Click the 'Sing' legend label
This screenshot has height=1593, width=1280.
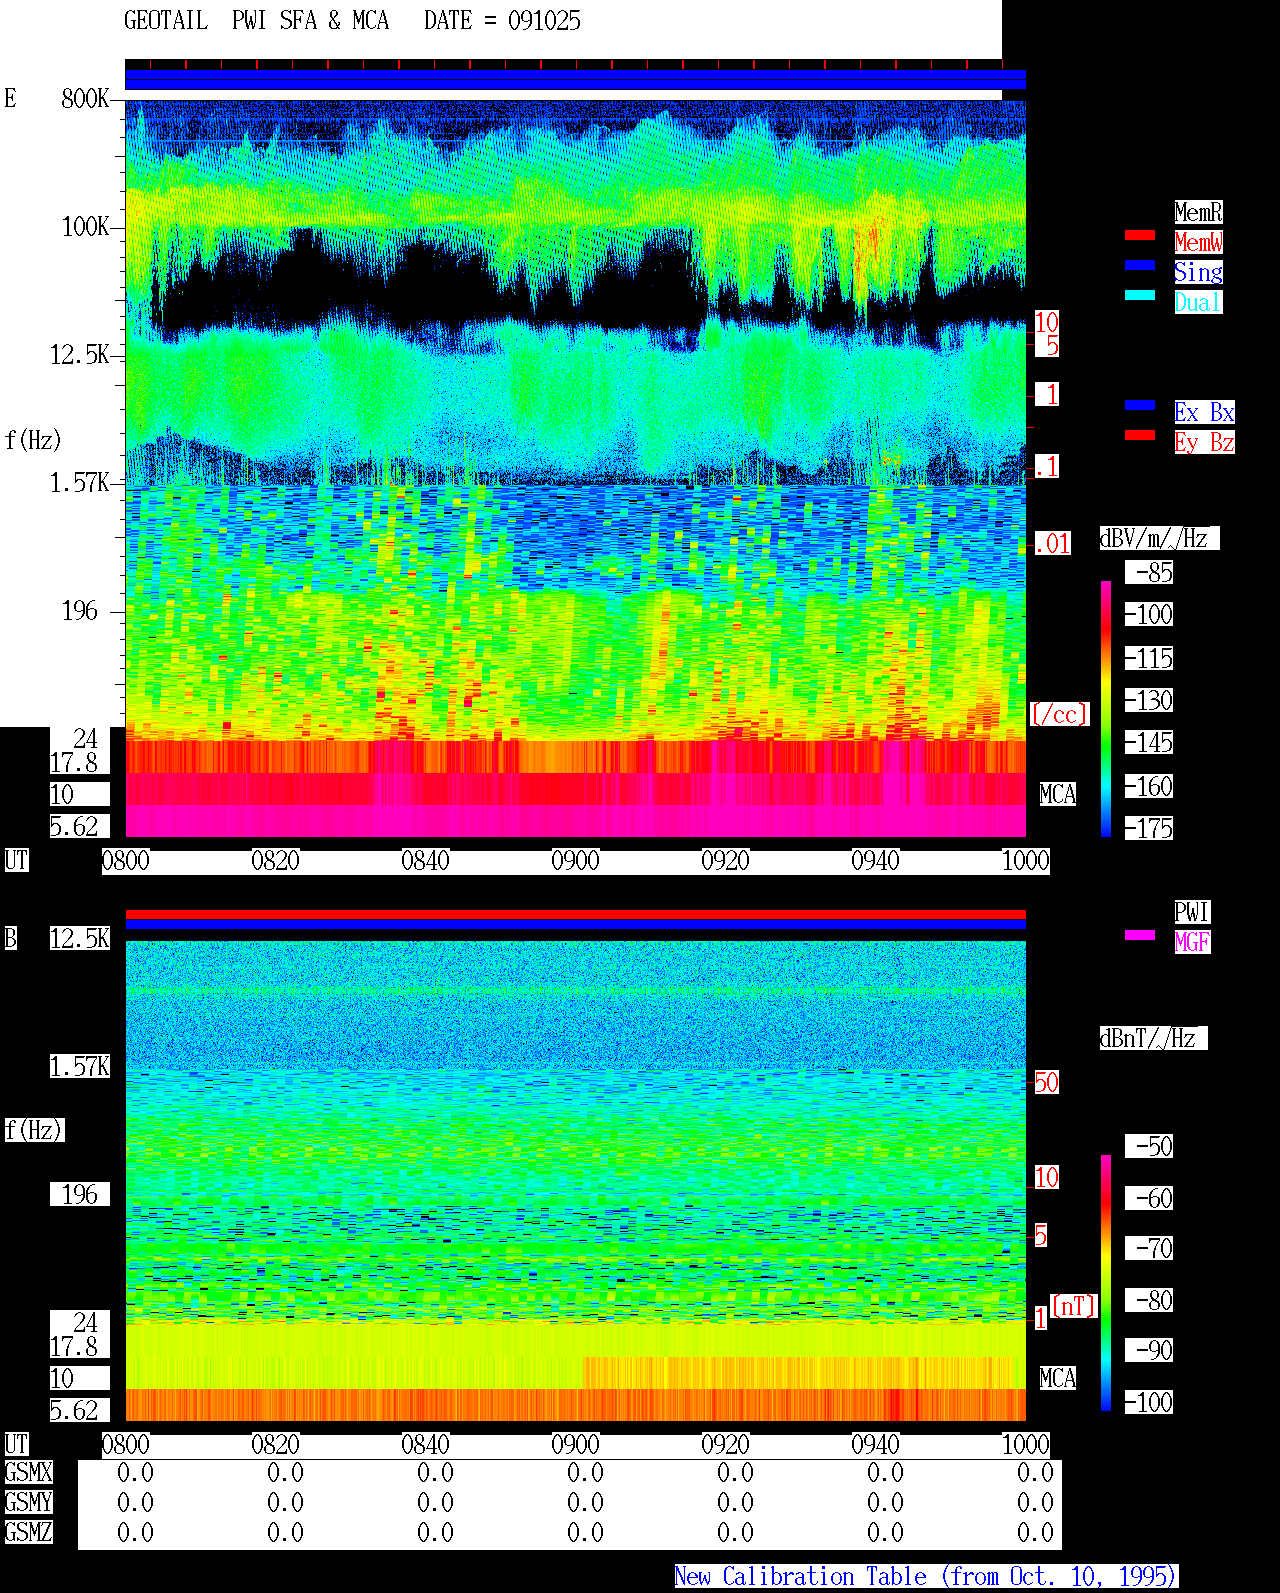(1198, 272)
